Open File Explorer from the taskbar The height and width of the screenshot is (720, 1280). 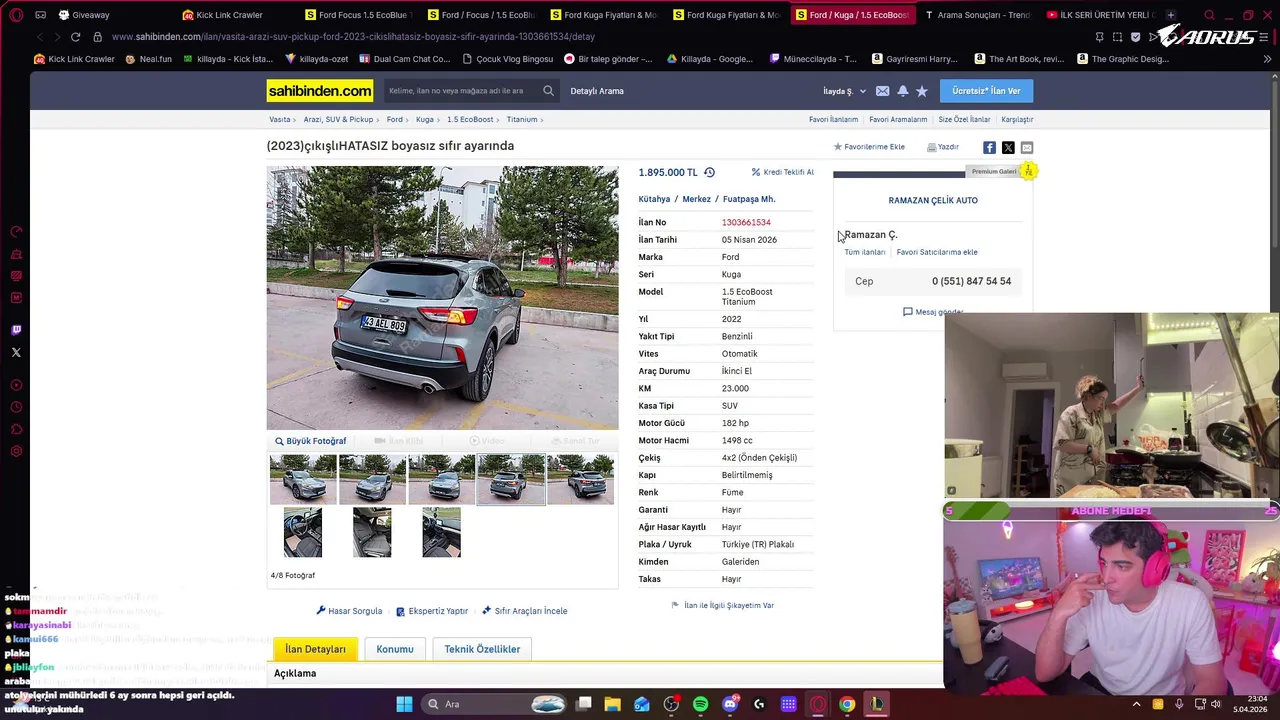tap(613, 704)
